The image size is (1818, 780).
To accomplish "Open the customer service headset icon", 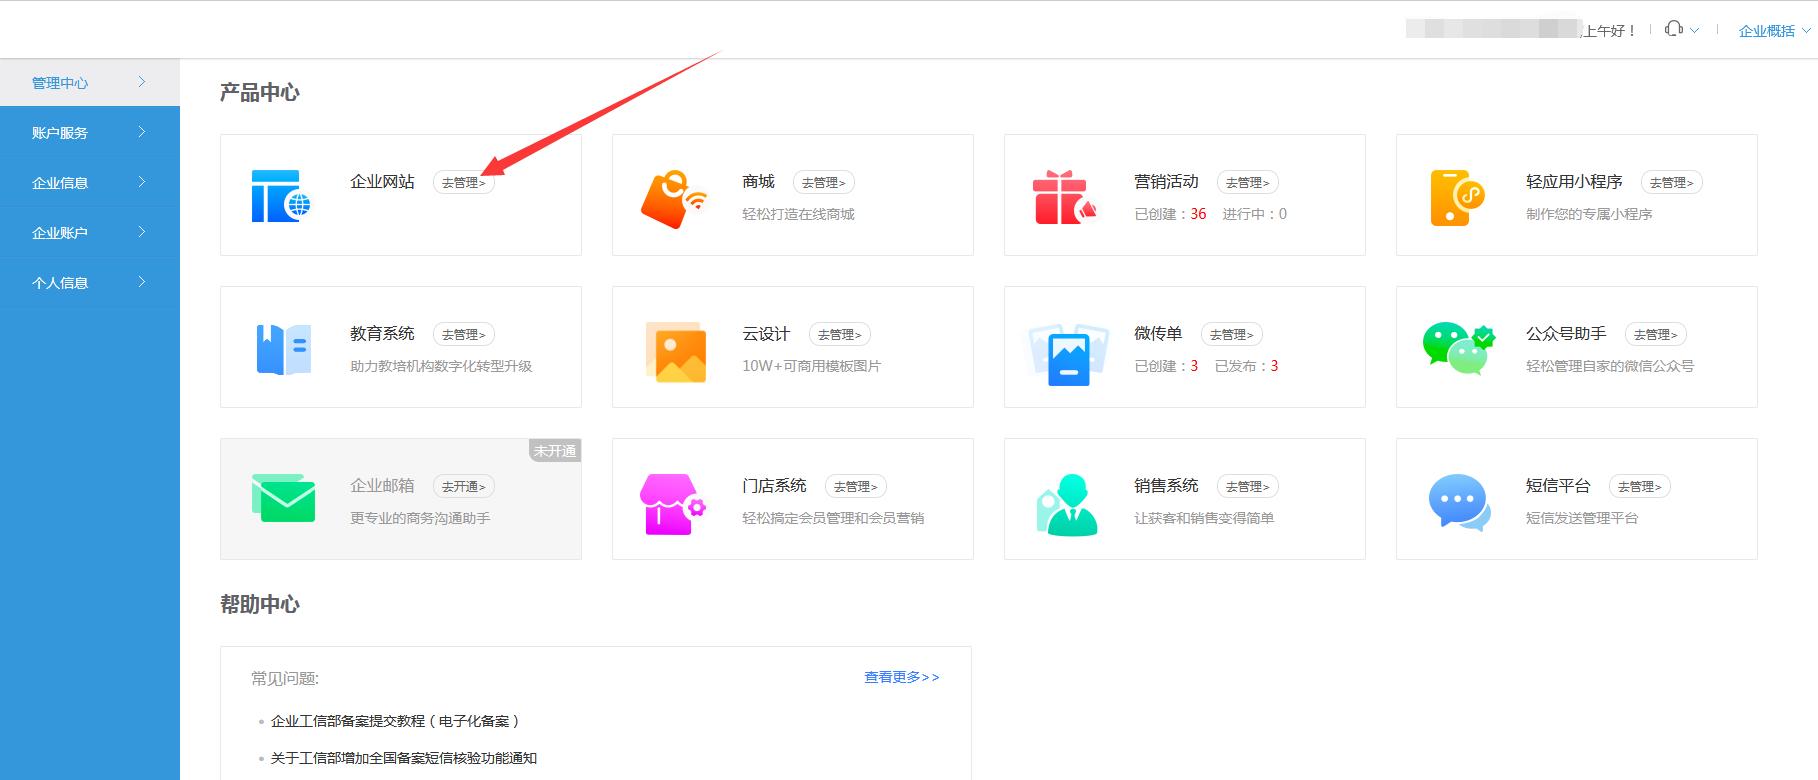I will pyautogui.click(x=1673, y=29).
